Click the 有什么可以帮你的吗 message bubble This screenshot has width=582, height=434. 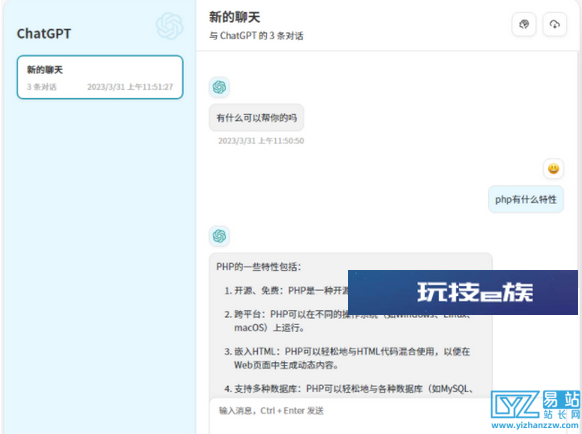(x=256, y=118)
